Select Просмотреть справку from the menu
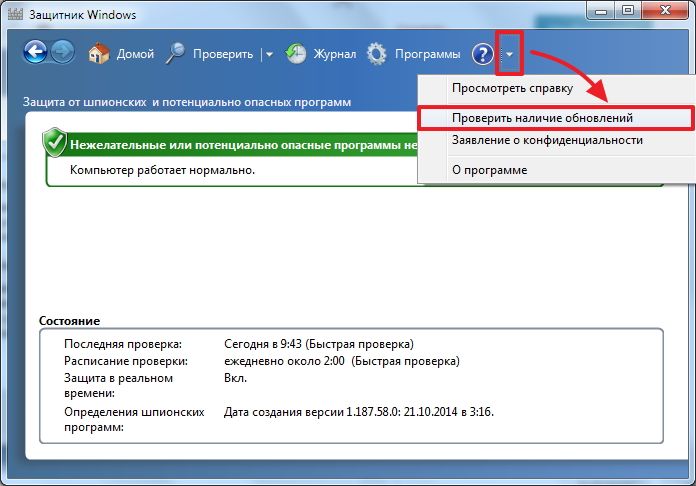The image size is (696, 486). tap(512, 89)
